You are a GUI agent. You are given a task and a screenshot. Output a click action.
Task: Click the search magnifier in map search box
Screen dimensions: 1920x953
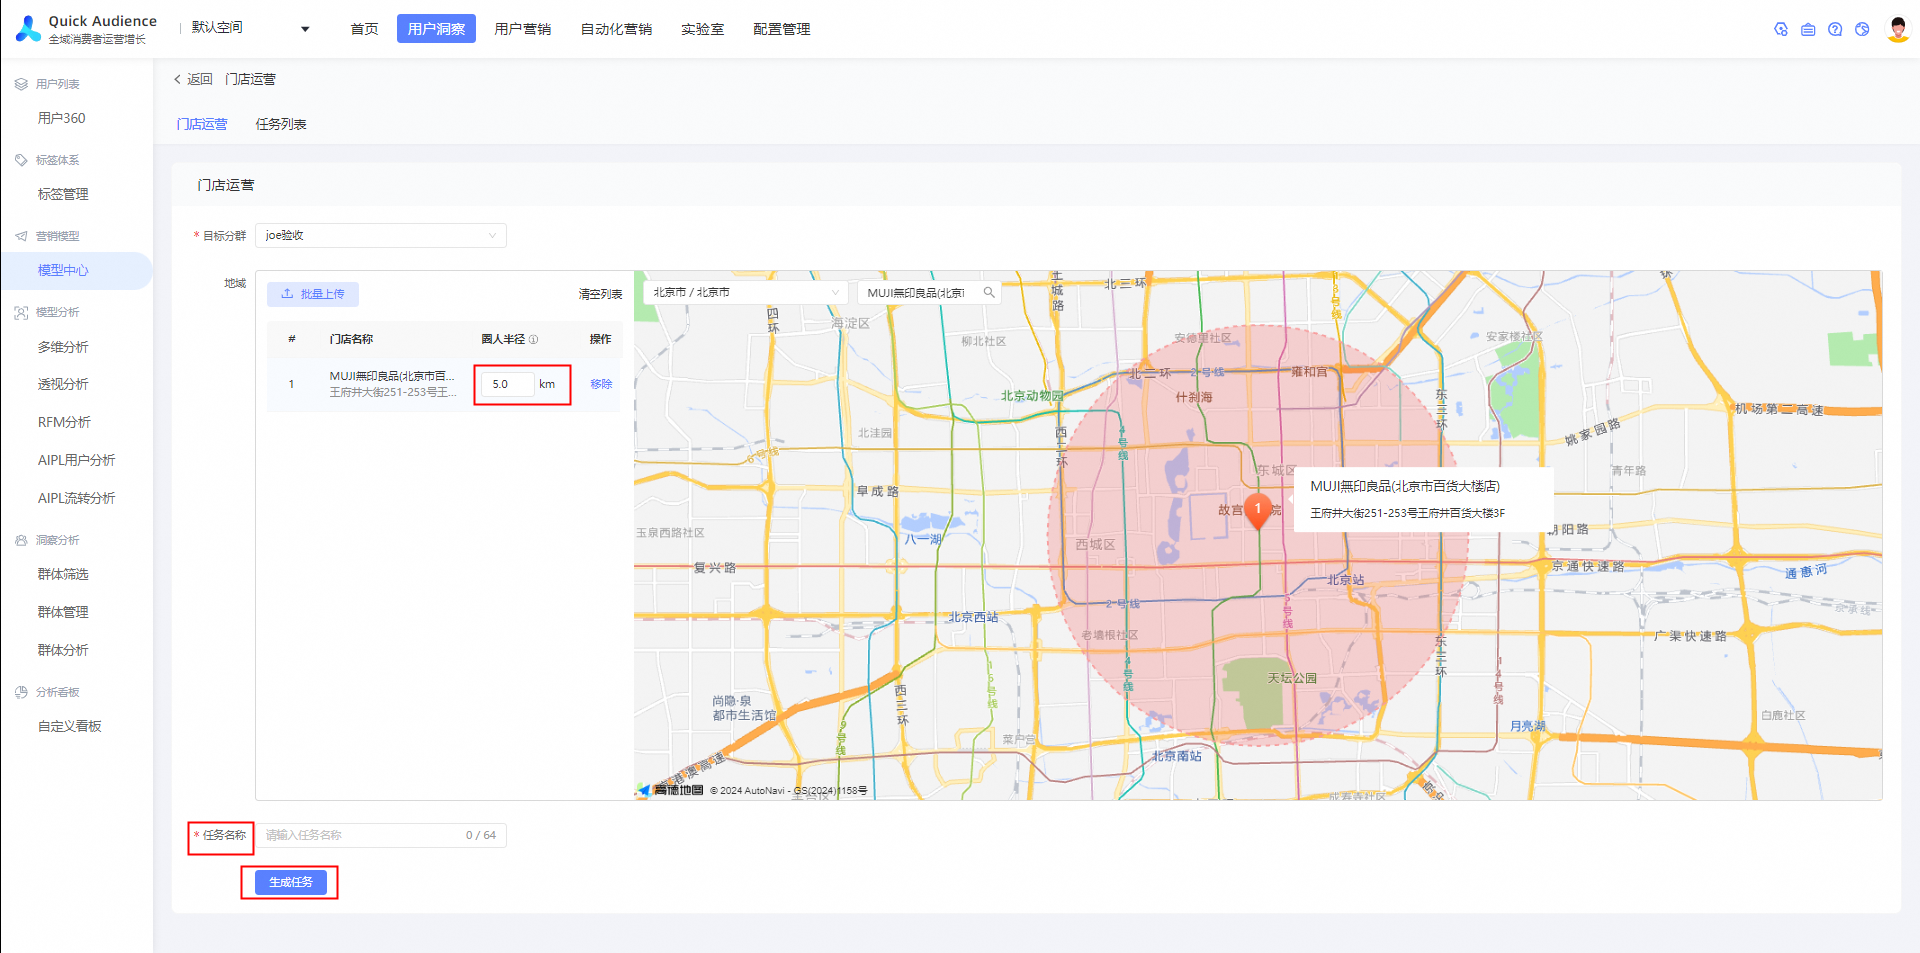pos(989,293)
